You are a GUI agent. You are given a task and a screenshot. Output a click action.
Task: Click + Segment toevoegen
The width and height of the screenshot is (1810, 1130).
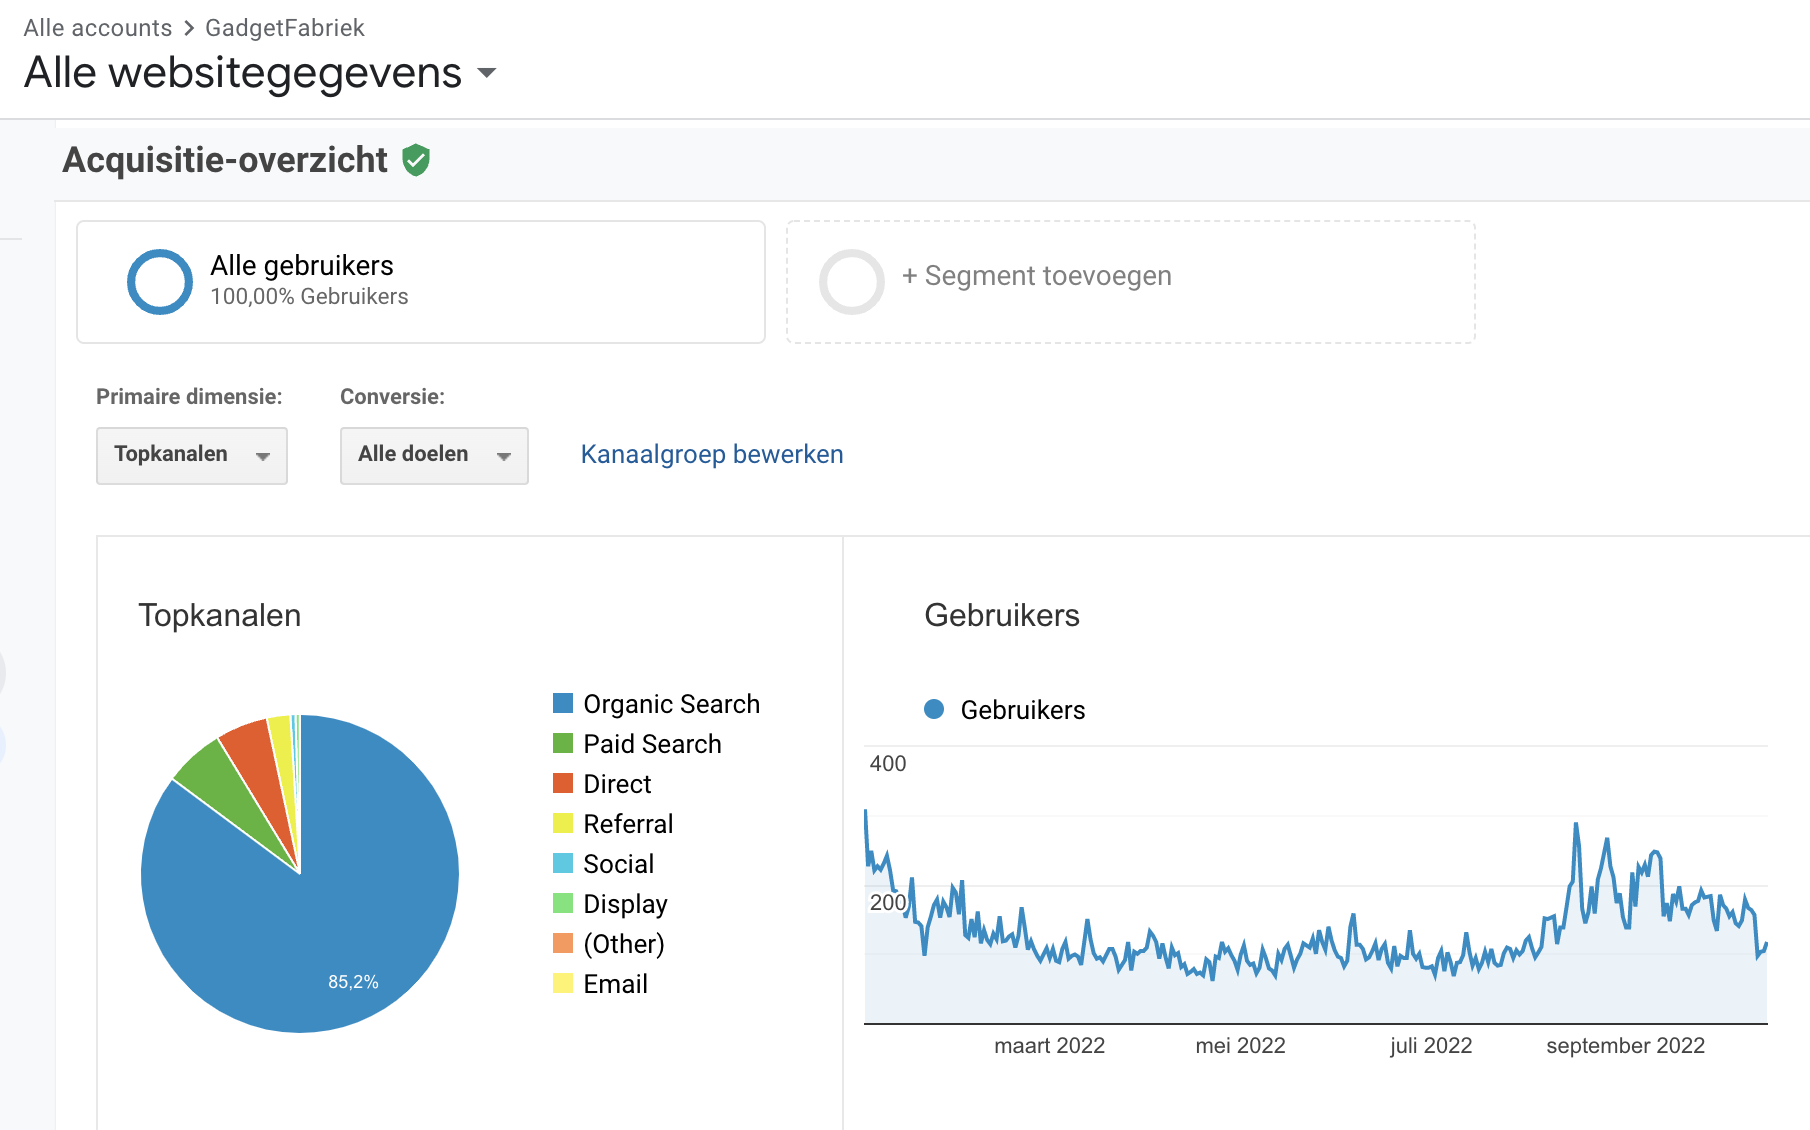(x=1037, y=276)
